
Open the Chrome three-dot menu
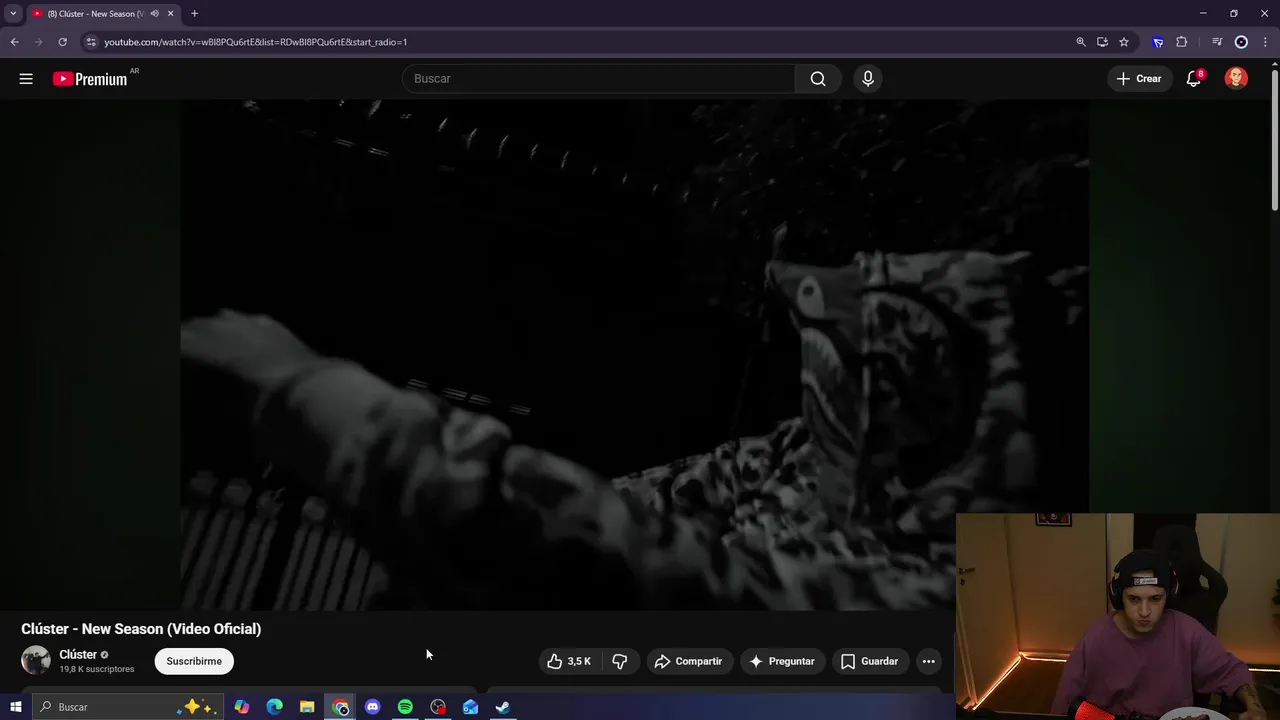[x=1265, y=42]
